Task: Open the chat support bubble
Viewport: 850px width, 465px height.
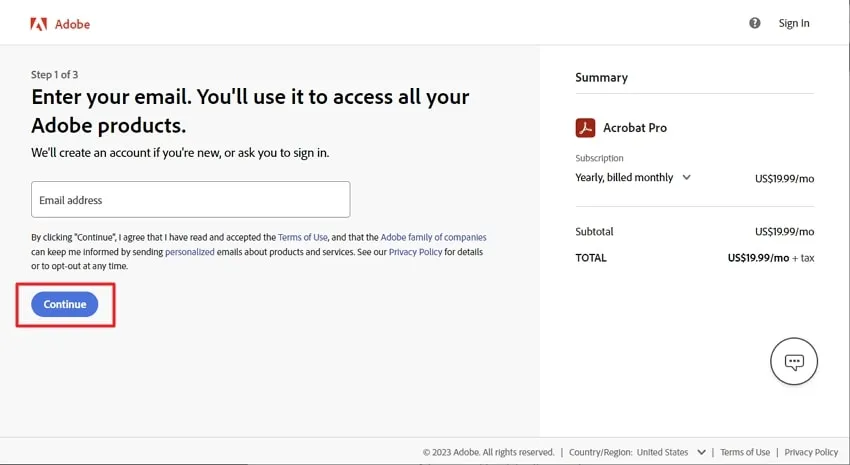Action: (x=794, y=361)
